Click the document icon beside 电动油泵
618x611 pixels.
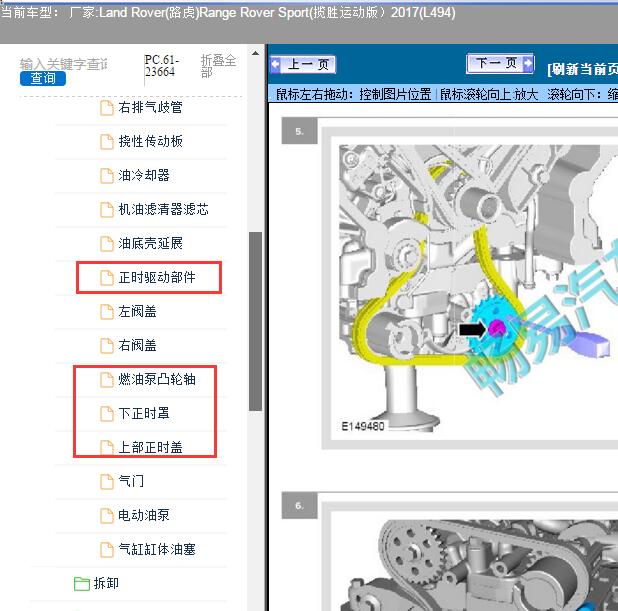107,516
